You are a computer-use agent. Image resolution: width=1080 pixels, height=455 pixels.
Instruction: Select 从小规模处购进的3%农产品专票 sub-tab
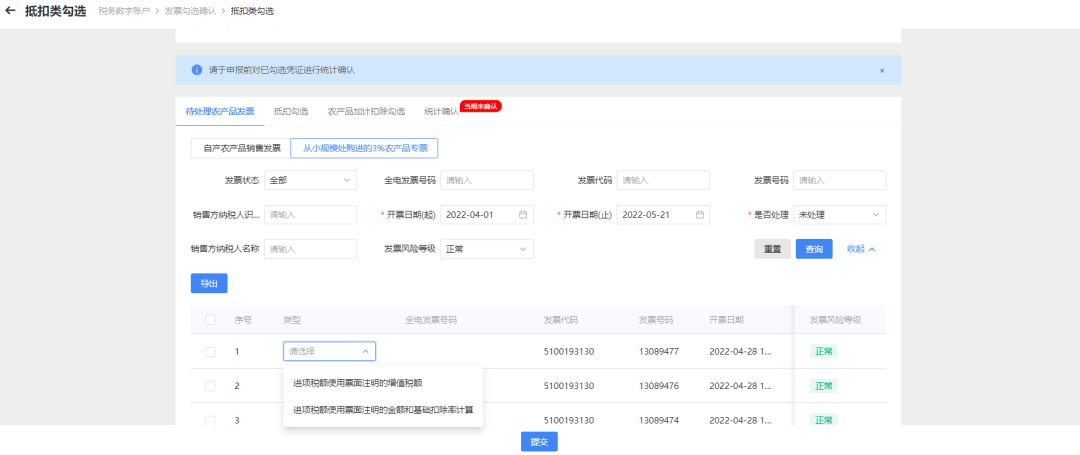pos(364,149)
